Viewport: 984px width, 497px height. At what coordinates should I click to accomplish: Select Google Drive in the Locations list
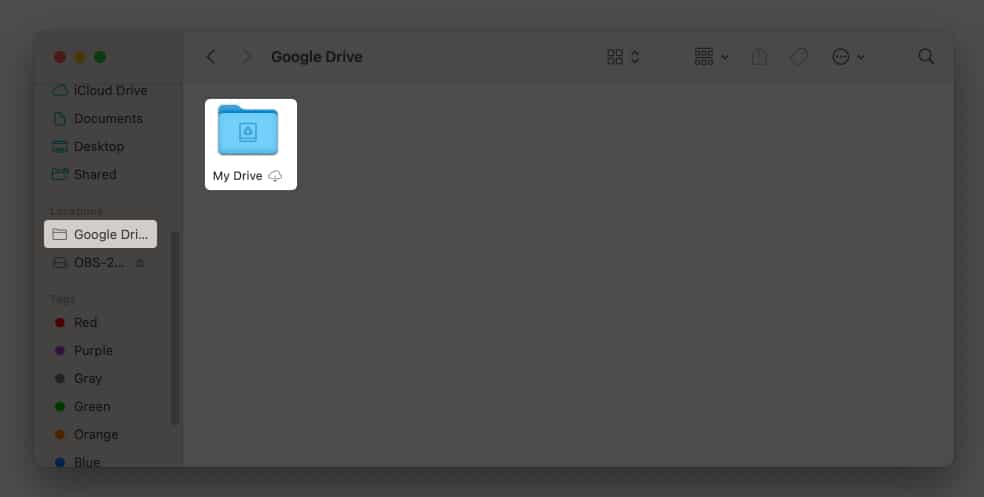pos(100,234)
